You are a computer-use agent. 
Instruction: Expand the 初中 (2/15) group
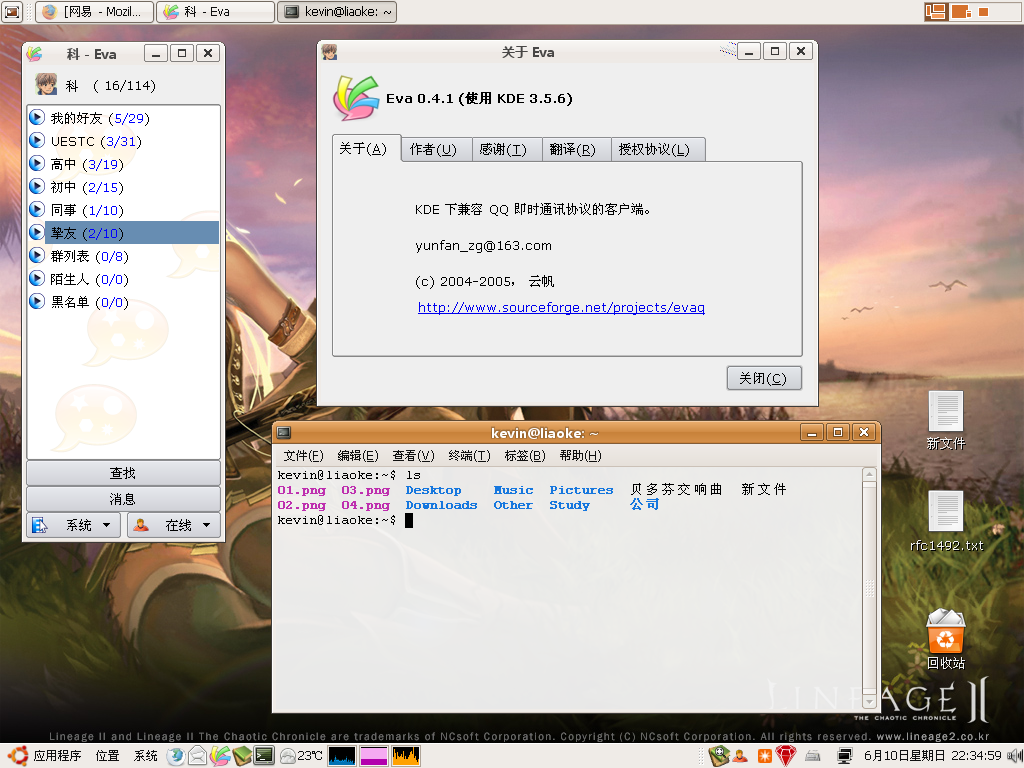(37, 187)
